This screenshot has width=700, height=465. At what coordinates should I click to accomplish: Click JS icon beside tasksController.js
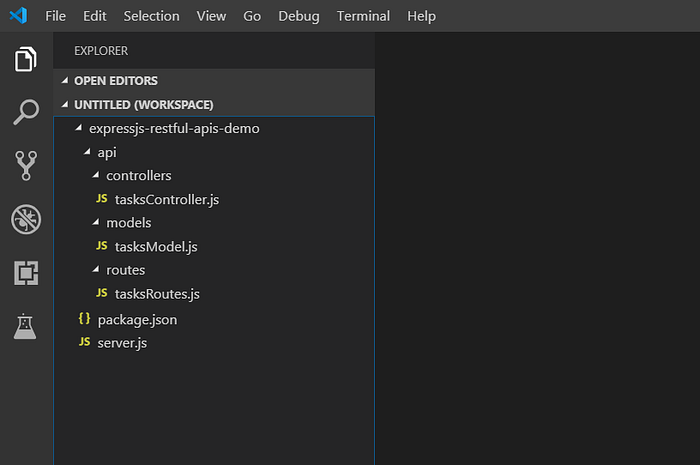coord(102,199)
